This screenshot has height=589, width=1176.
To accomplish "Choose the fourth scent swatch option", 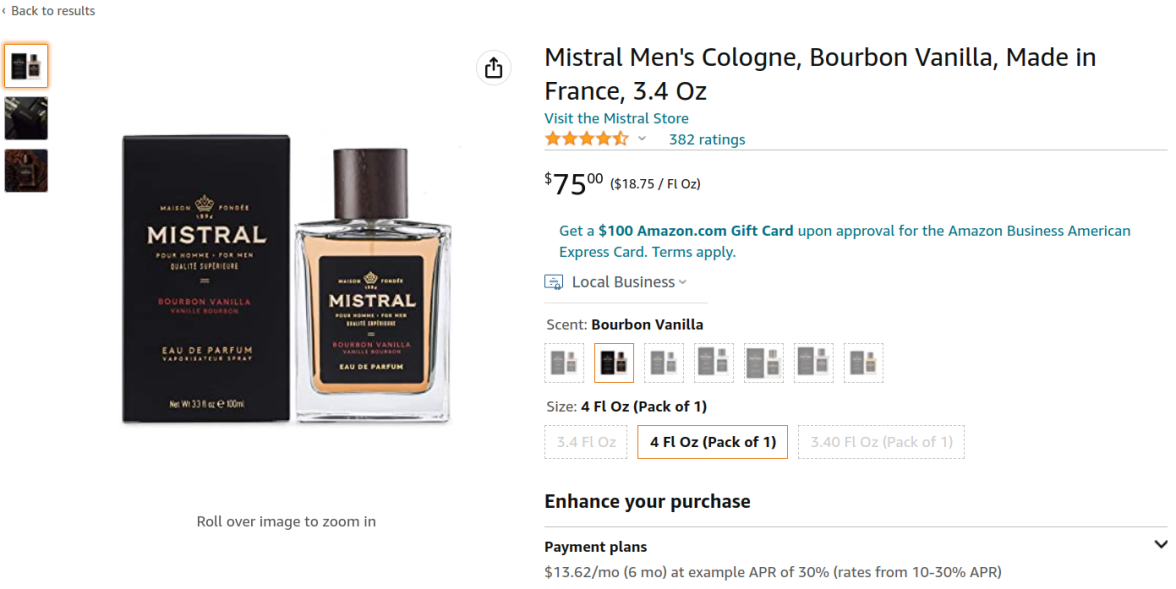I will [714, 363].
